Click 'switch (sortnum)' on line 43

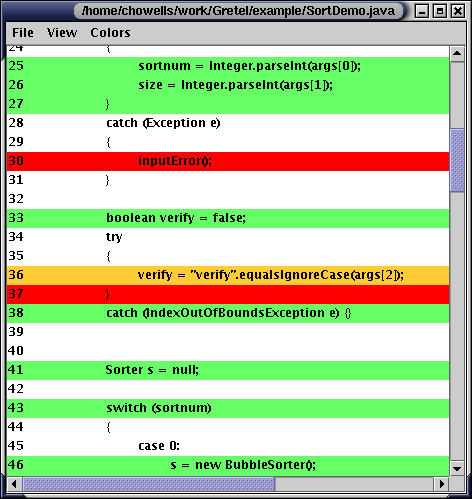(x=159, y=408)
